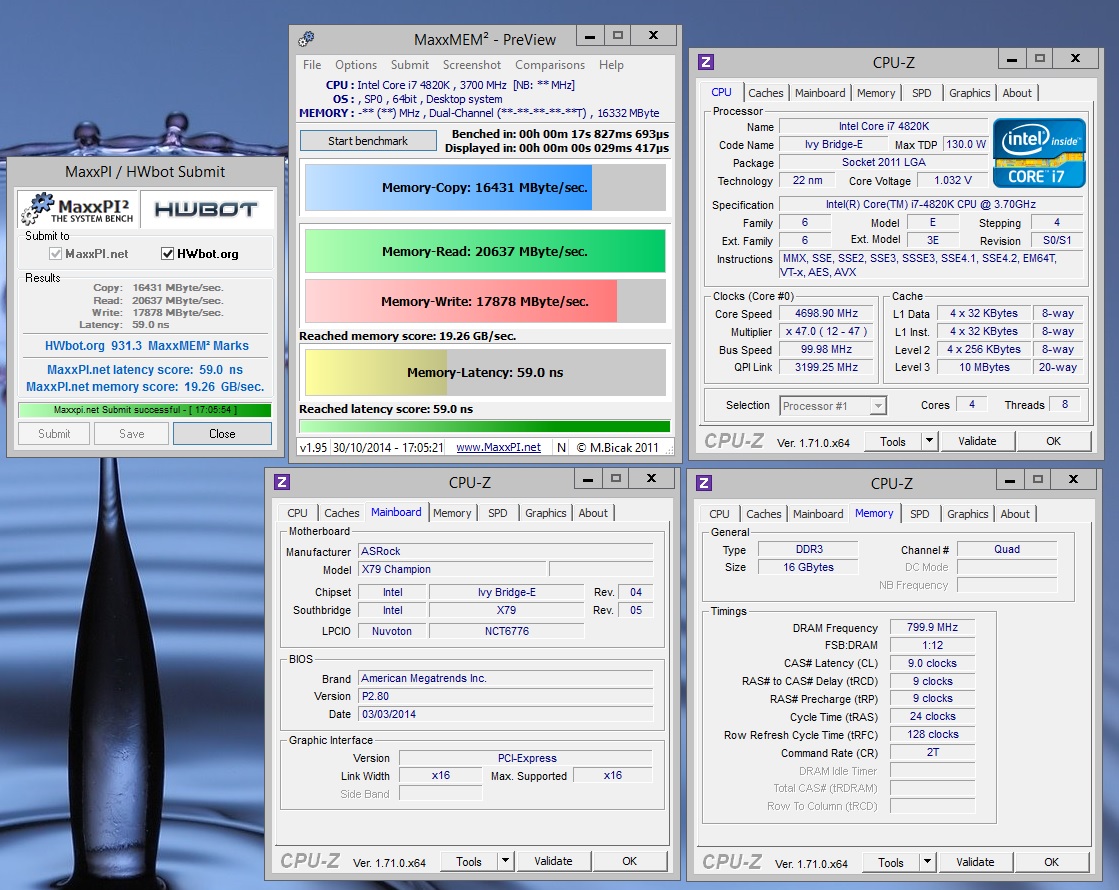Open the File menu in MaxxMEM
The height and width of the screenshot is (890, 1119).
(x=312, y=65)
